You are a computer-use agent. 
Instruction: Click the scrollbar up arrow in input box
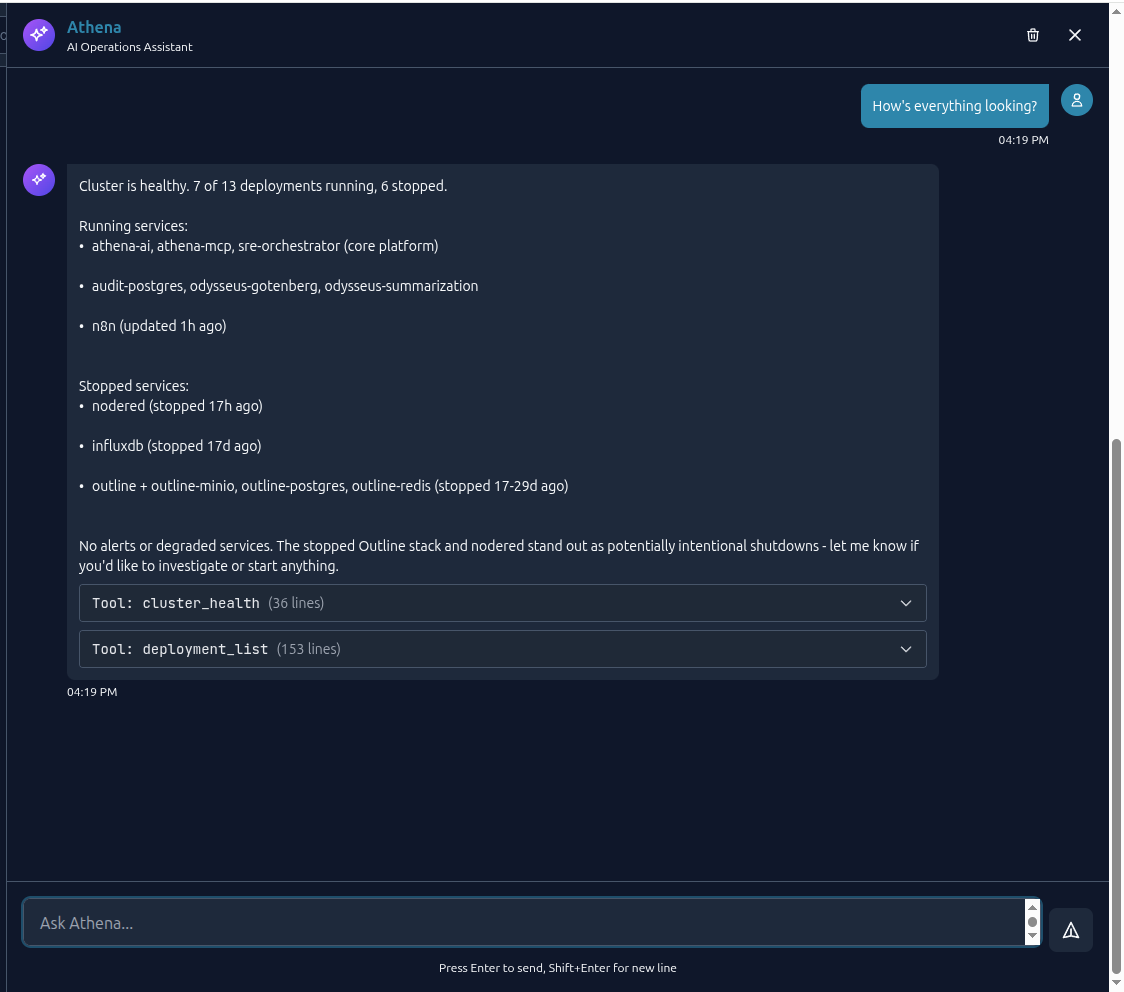[1031, 908]
